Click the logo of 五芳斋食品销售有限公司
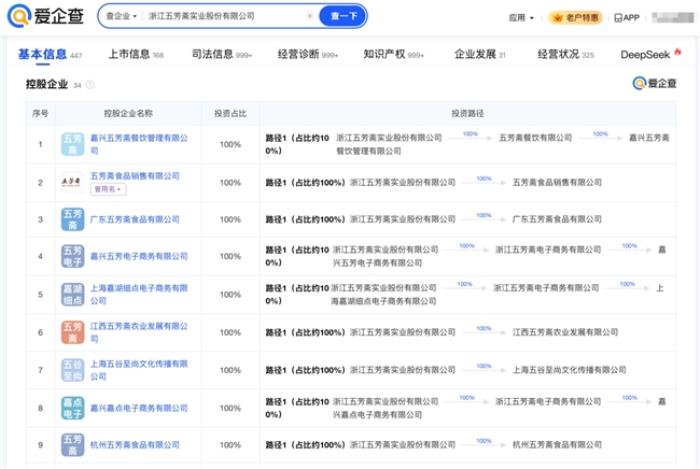The width and height of the screenshot is (700, 469). tap(71, 182)
